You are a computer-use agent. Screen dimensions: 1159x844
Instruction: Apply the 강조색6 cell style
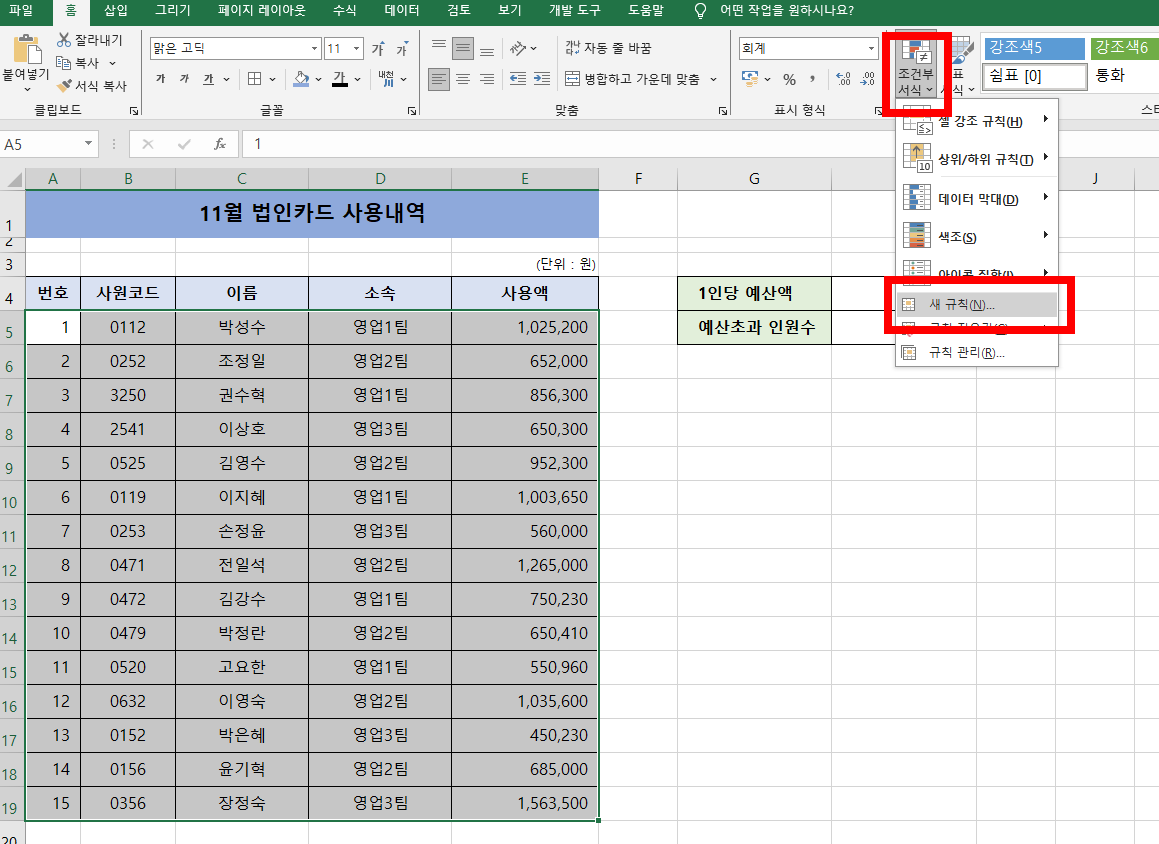click(1124, 48)
